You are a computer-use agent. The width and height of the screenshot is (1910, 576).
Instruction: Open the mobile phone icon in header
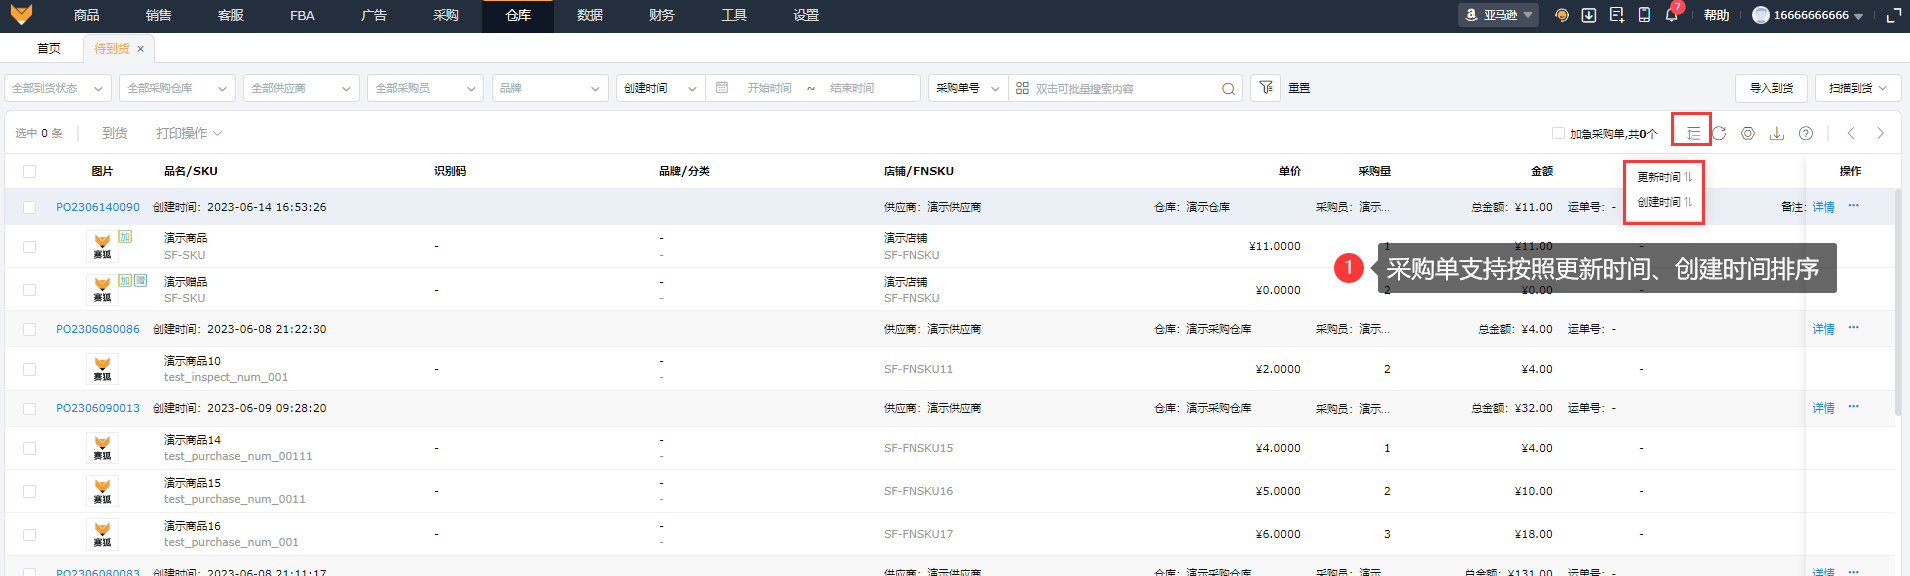click(x=1644, y=15)
